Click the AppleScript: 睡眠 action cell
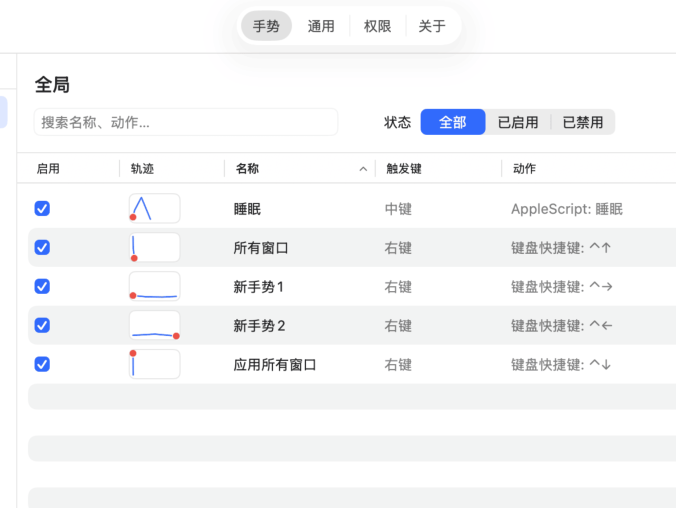This screenshot has height=508, width=676. 567,209
